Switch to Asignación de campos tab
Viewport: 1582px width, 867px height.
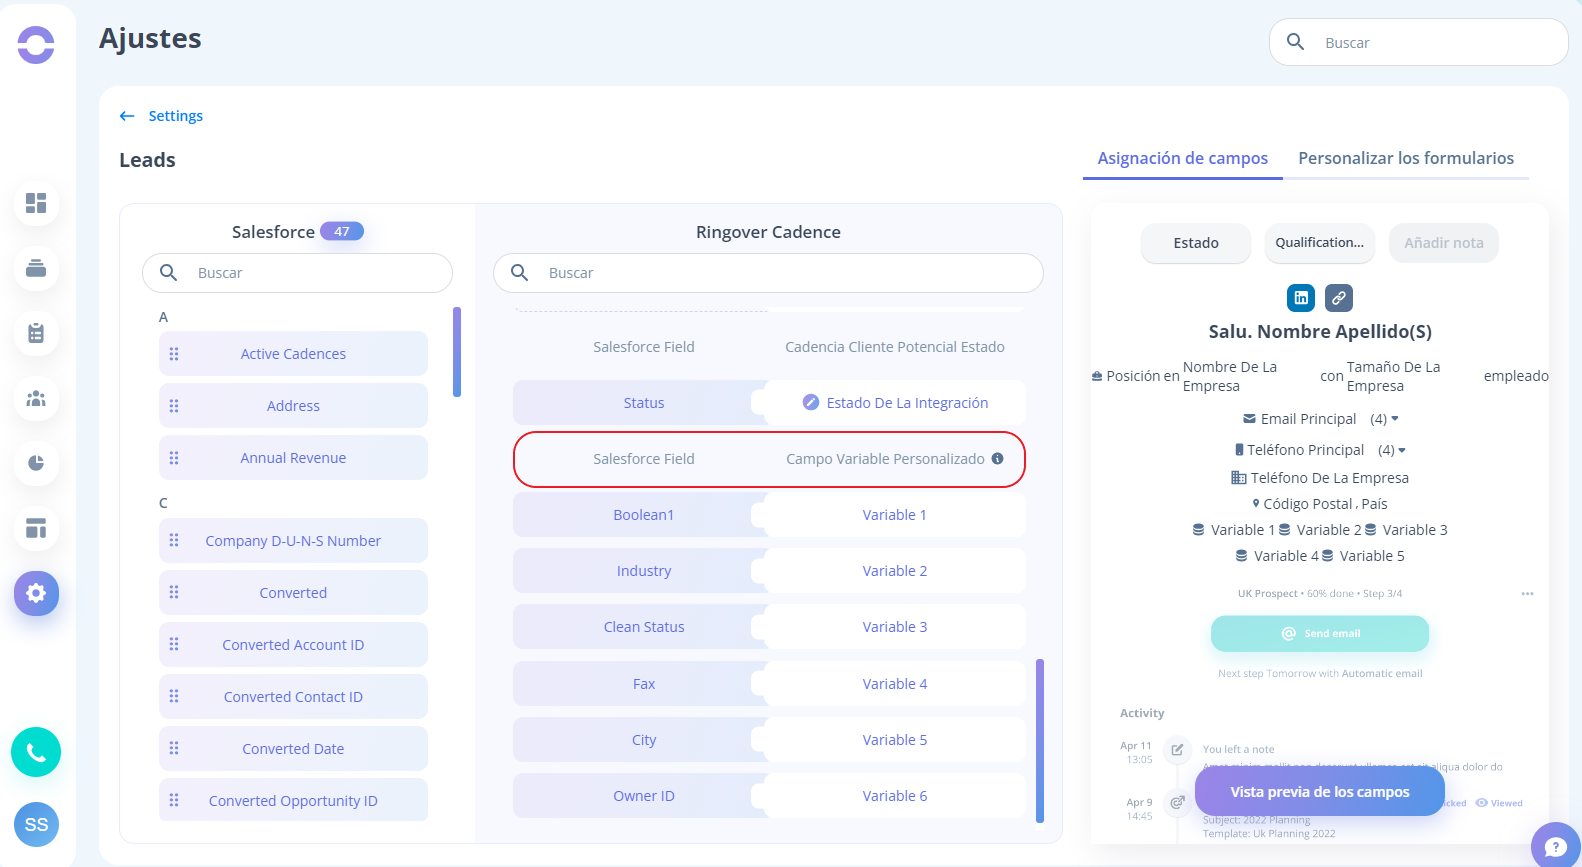tap(1183, 158)
